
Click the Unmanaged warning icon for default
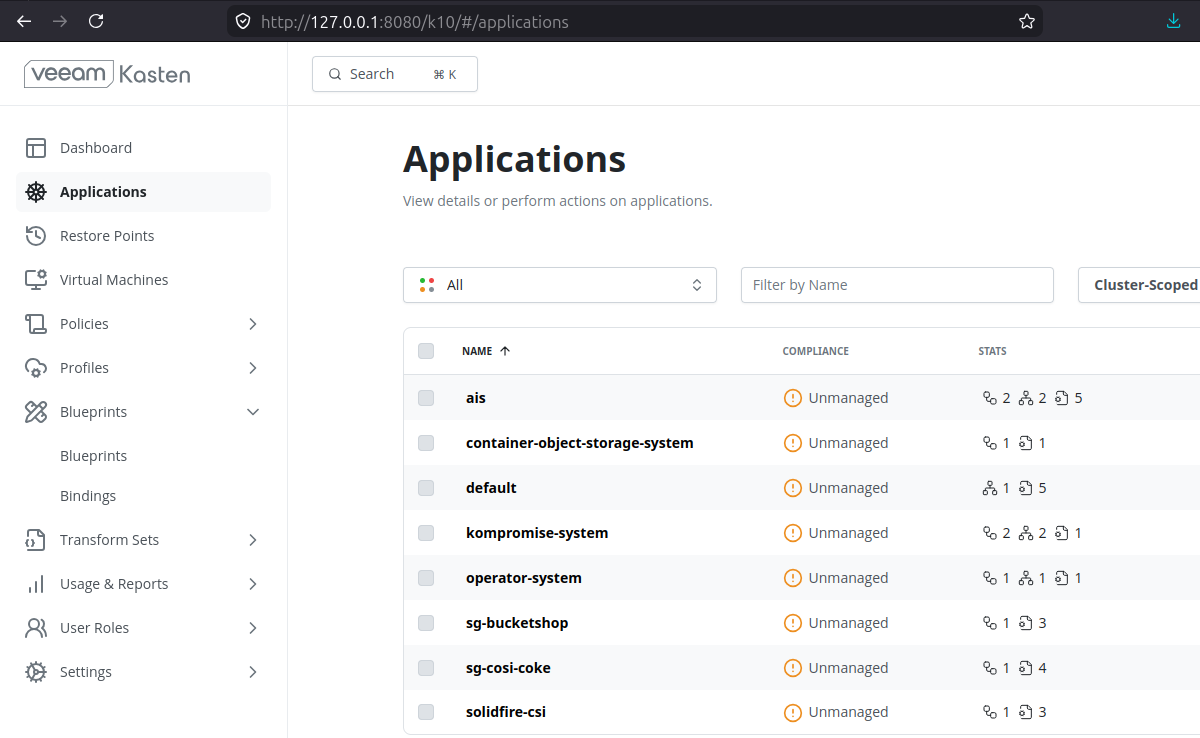793,488
